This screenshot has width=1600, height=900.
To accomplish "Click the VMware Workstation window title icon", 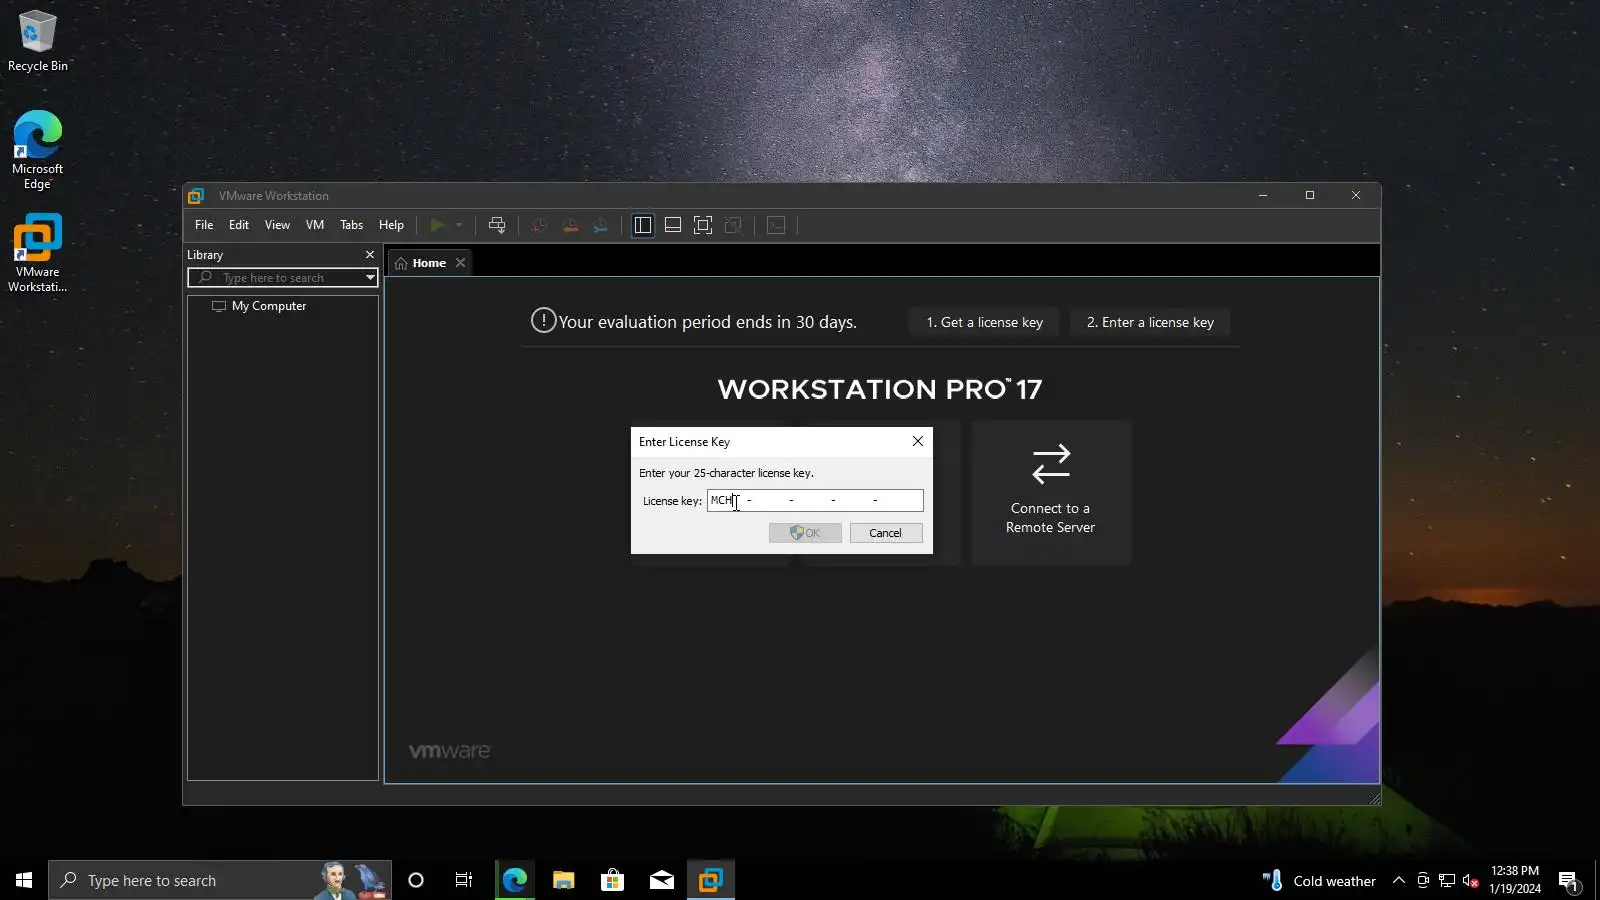I will [196, 196].
